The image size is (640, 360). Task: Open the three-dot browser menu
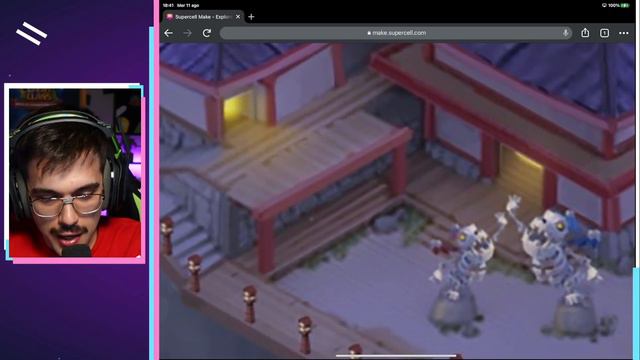(624, 33)
